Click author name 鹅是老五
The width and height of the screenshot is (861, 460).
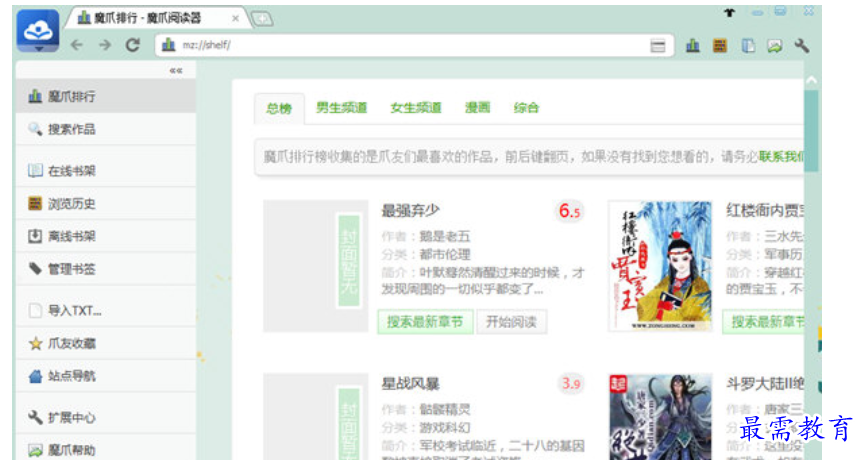[x=445, y=237]
